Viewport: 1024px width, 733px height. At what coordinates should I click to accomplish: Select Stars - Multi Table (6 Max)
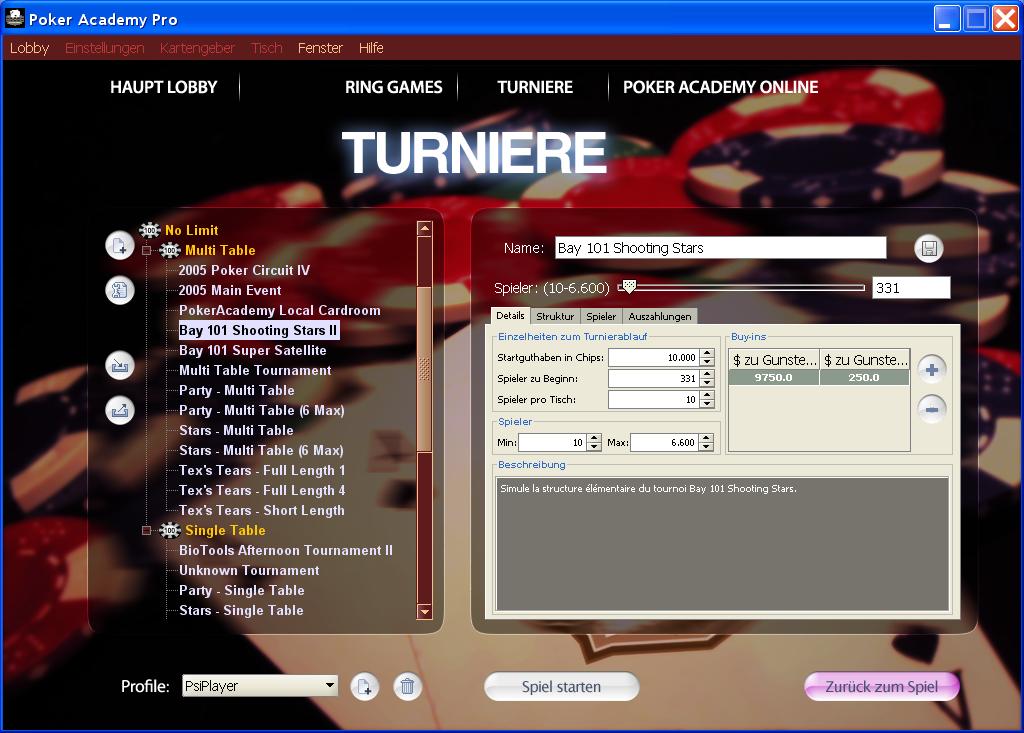[261, 450]
